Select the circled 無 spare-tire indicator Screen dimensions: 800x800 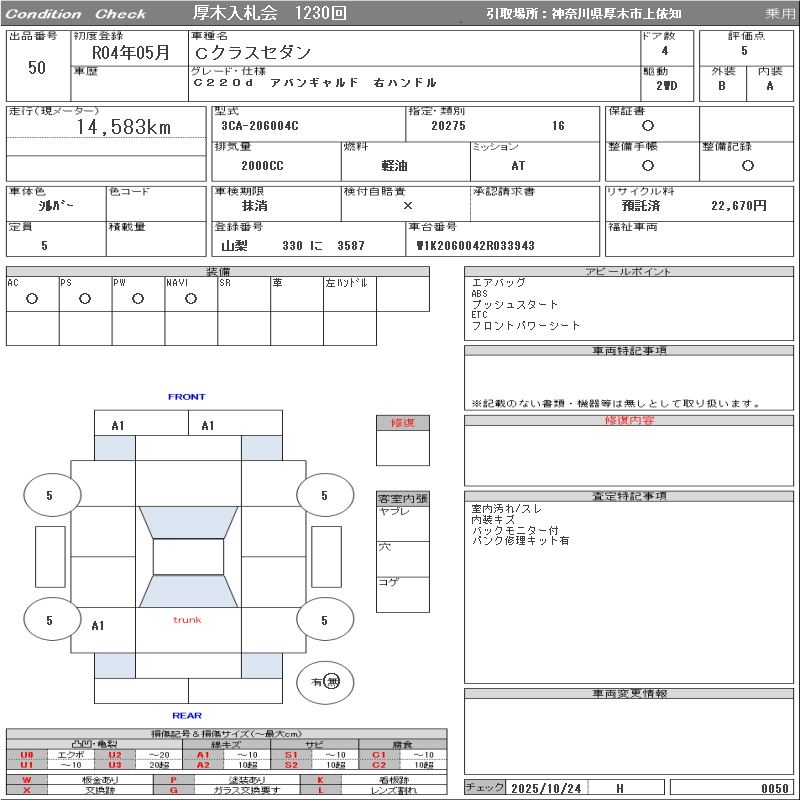point(332,682)
